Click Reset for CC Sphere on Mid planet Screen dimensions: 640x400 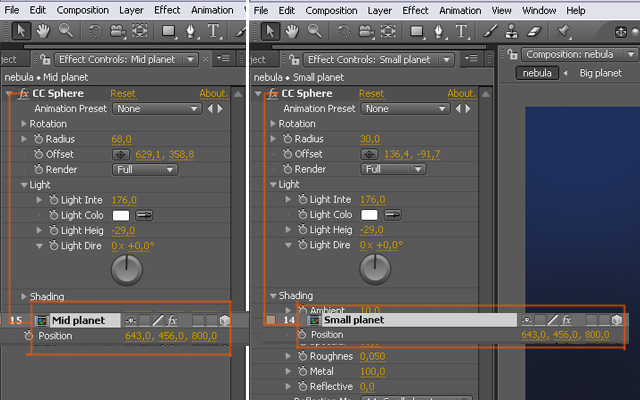pyautogui.click(x=123, y=93)
